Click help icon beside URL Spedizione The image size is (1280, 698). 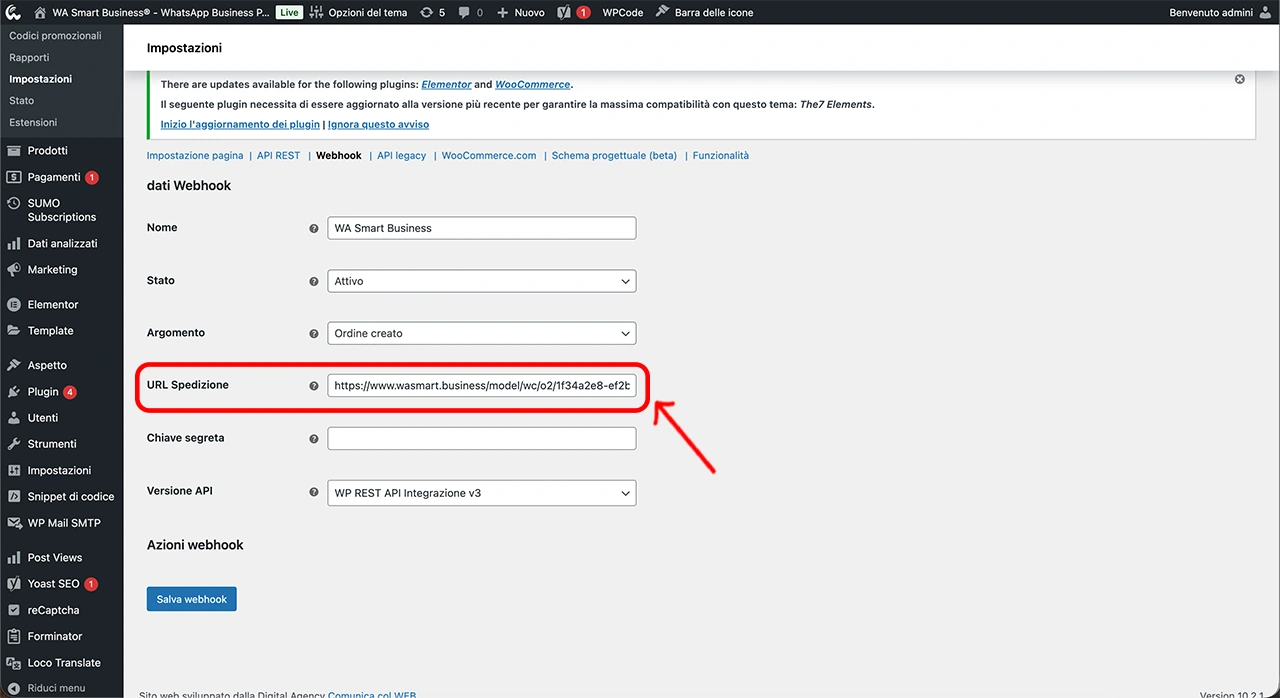coord(314,386)
